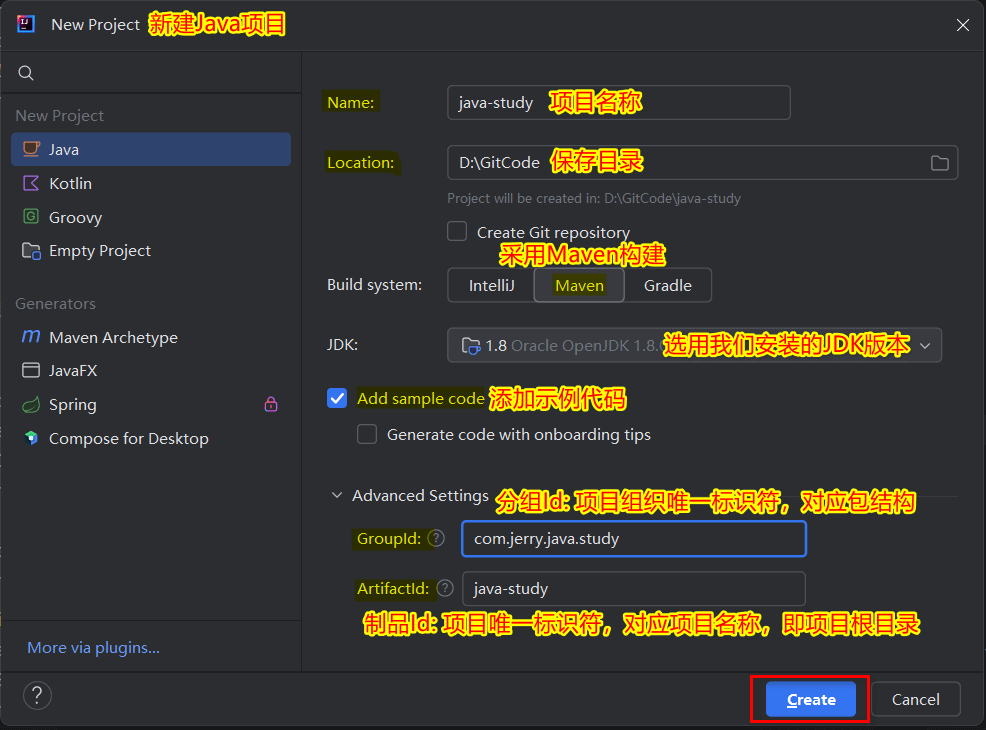Choose the Groovy project type
986x730 pixels.
coord(75,217)
